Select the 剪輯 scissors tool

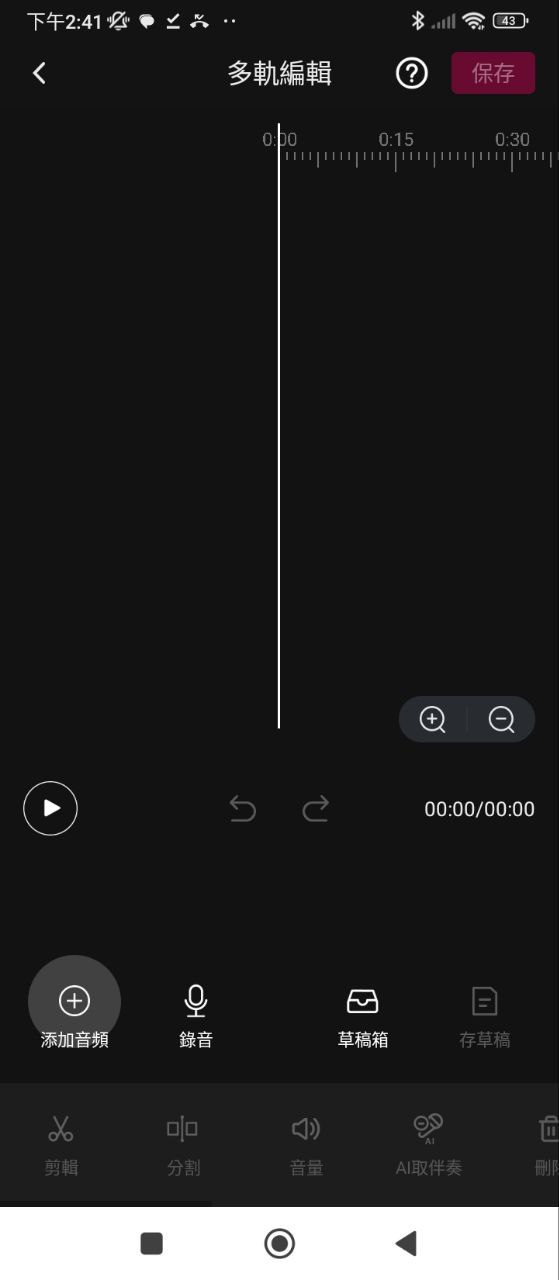(x=61, y=1145)
